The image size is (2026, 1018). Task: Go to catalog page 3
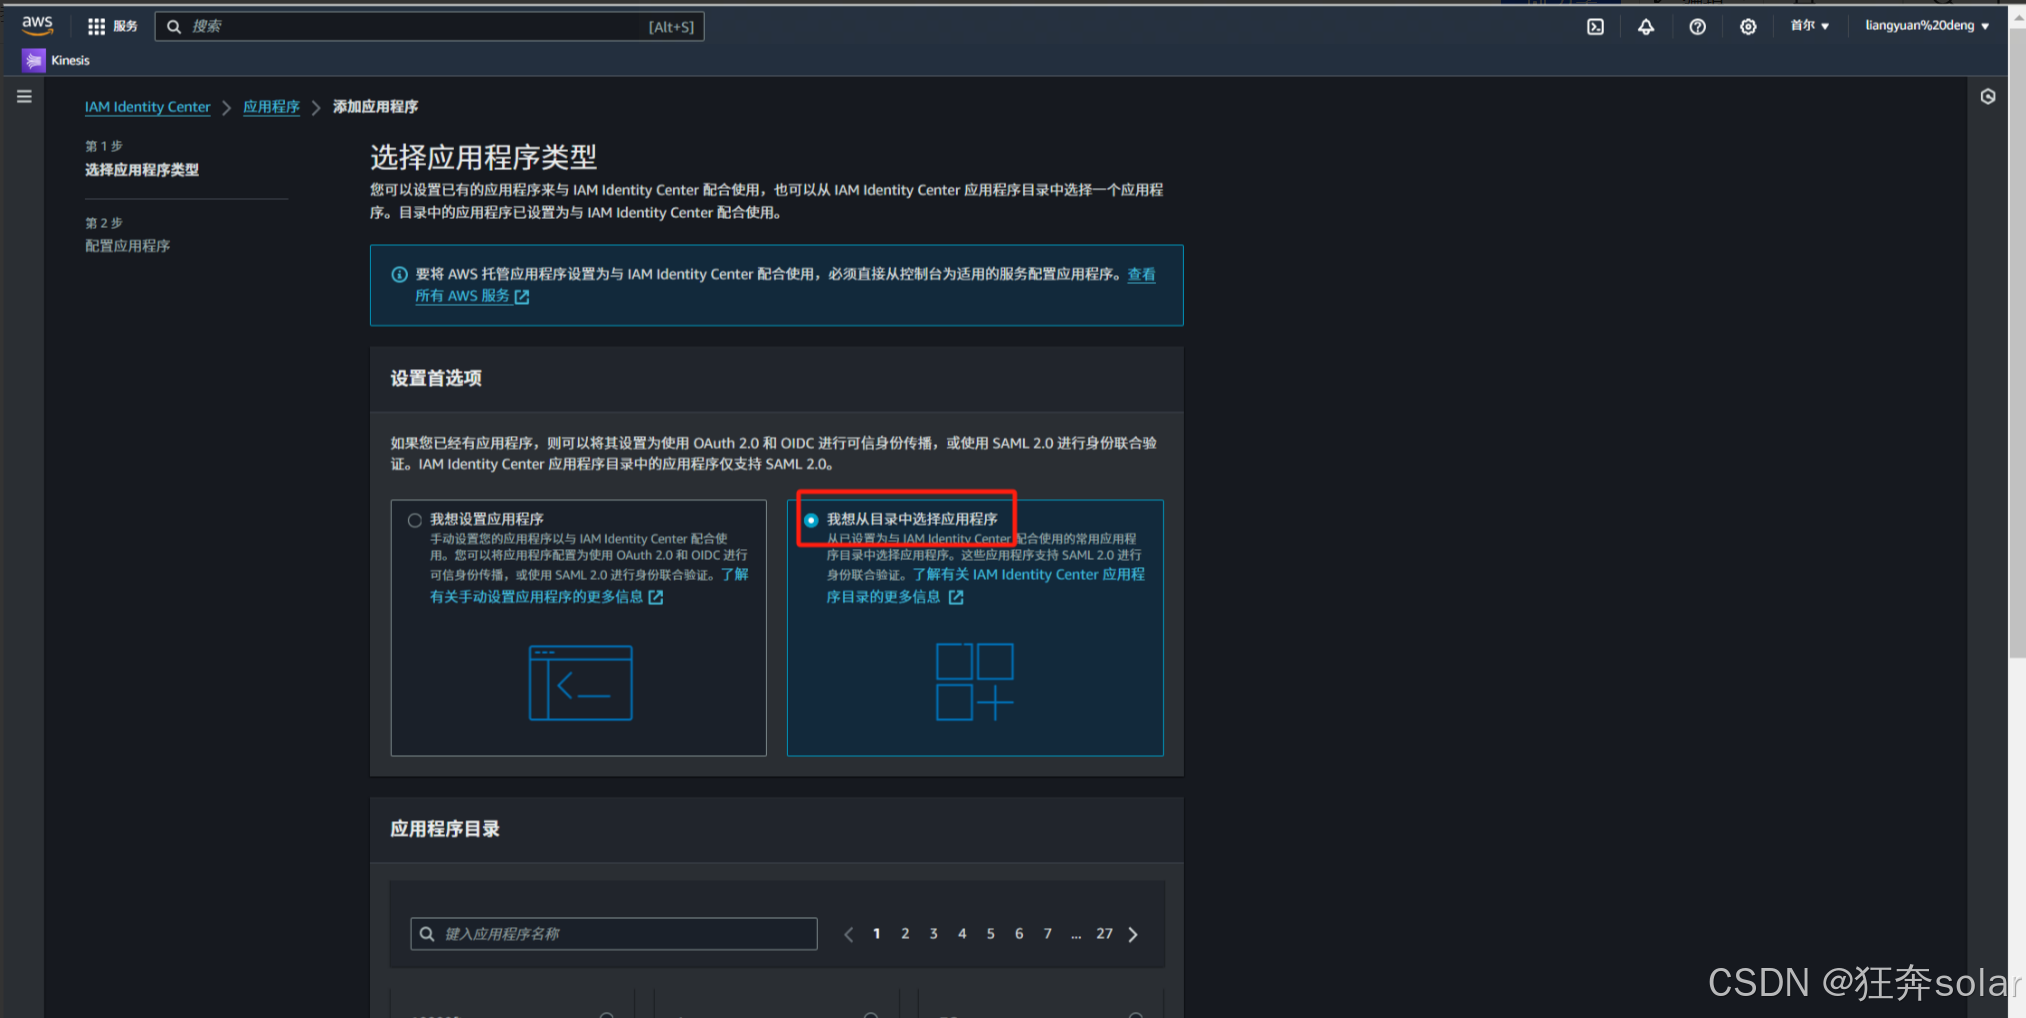click(x=934, y=934)
